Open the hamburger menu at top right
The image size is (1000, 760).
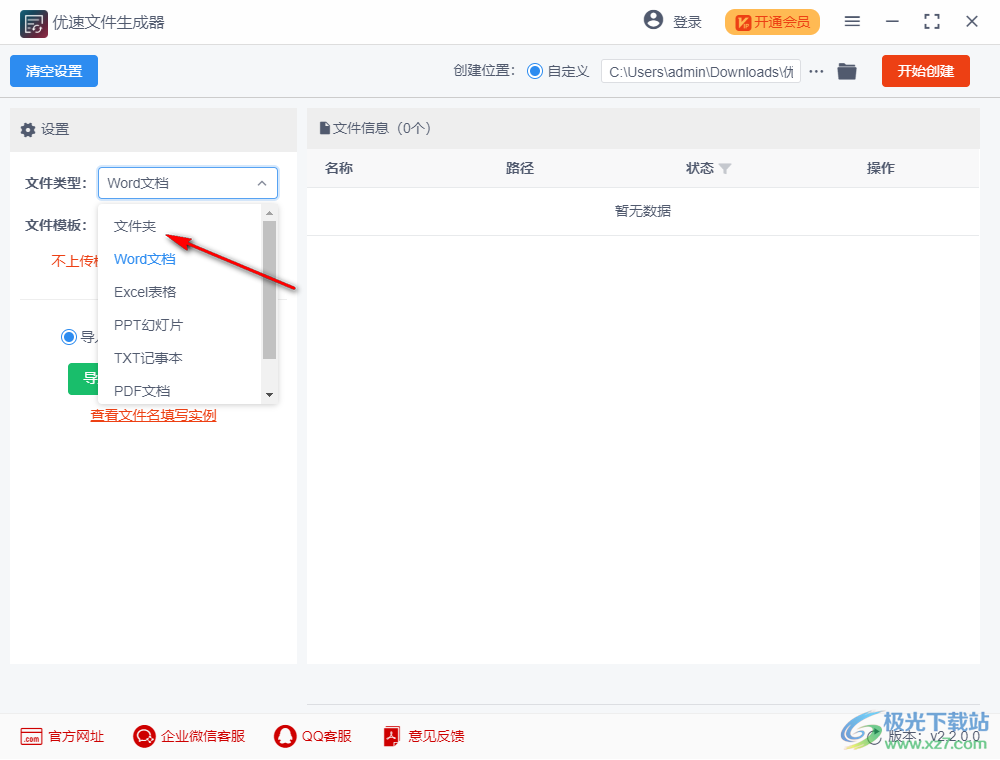coord(853,21)
